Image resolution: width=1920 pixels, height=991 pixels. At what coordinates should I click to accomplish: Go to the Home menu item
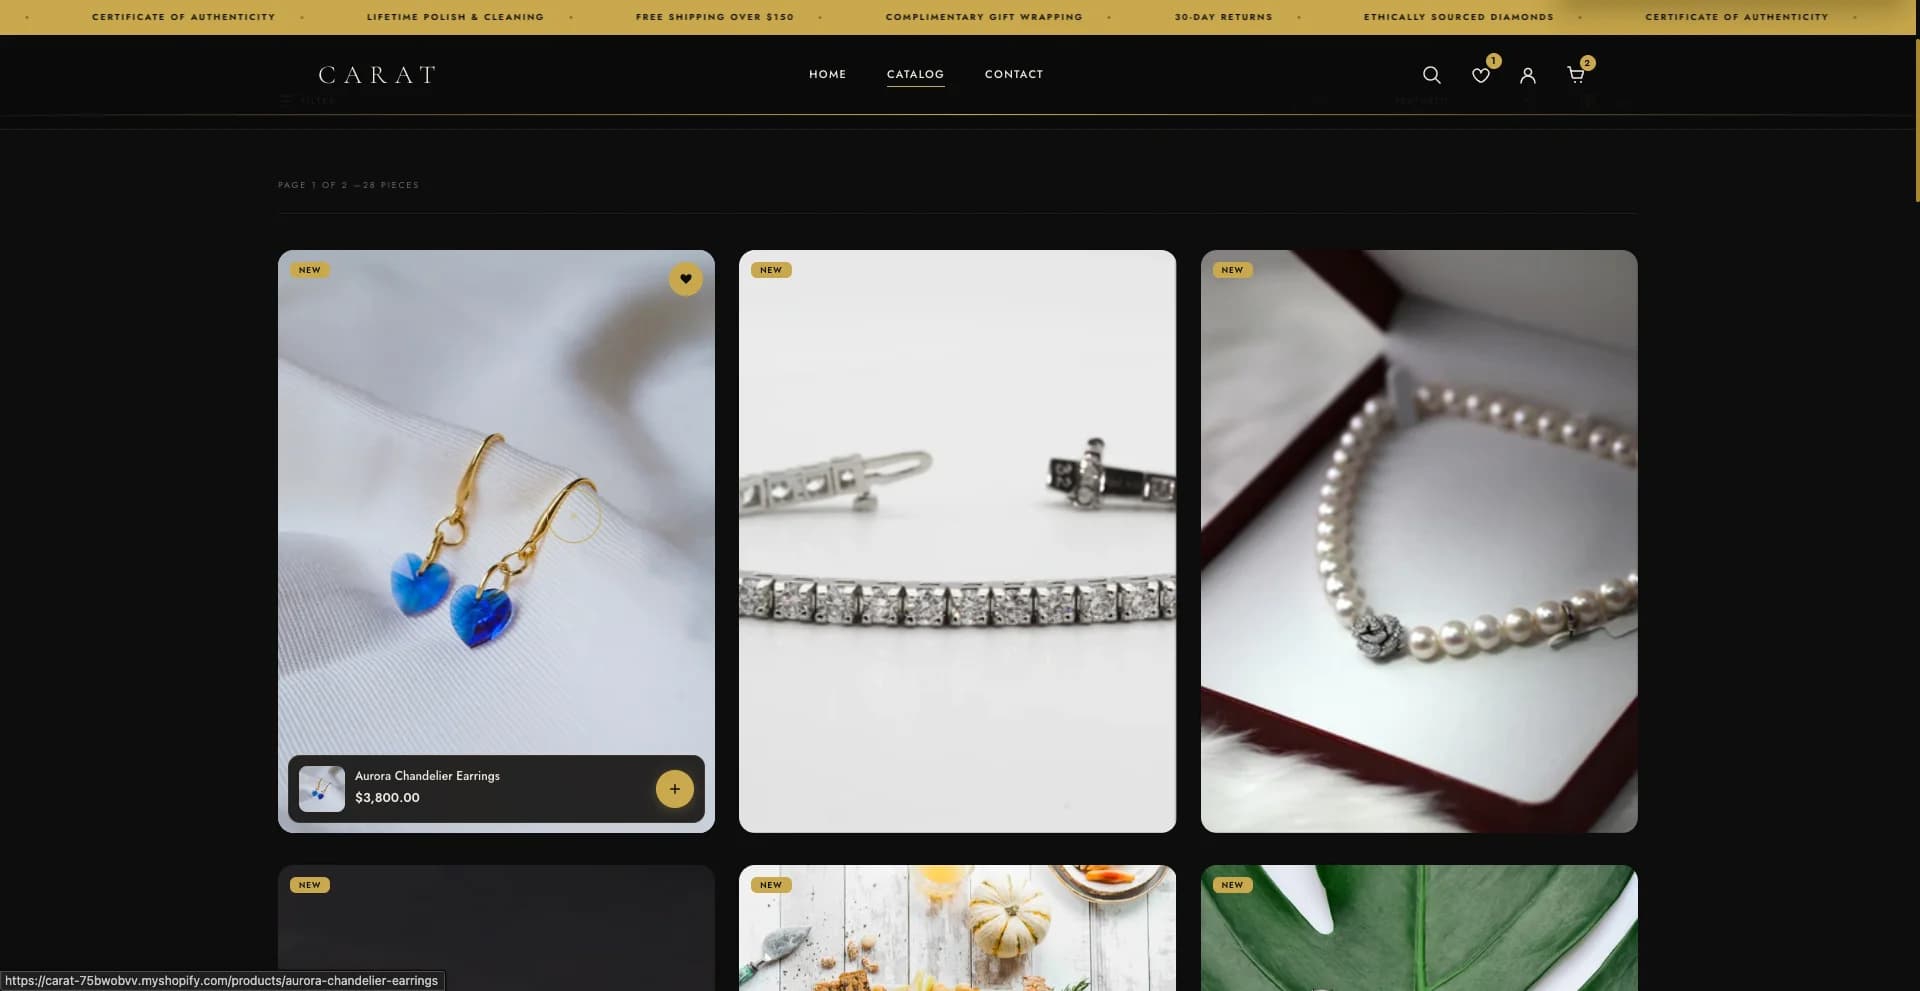[x=827, y=74]
